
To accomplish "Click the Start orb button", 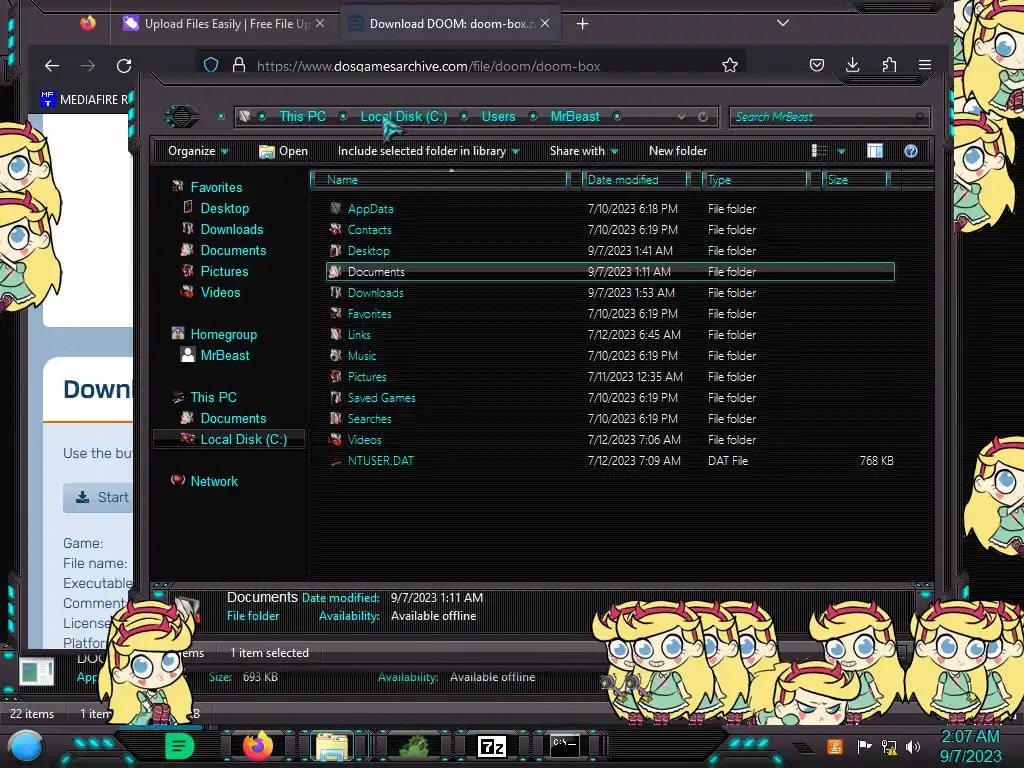I will (26, 747).
